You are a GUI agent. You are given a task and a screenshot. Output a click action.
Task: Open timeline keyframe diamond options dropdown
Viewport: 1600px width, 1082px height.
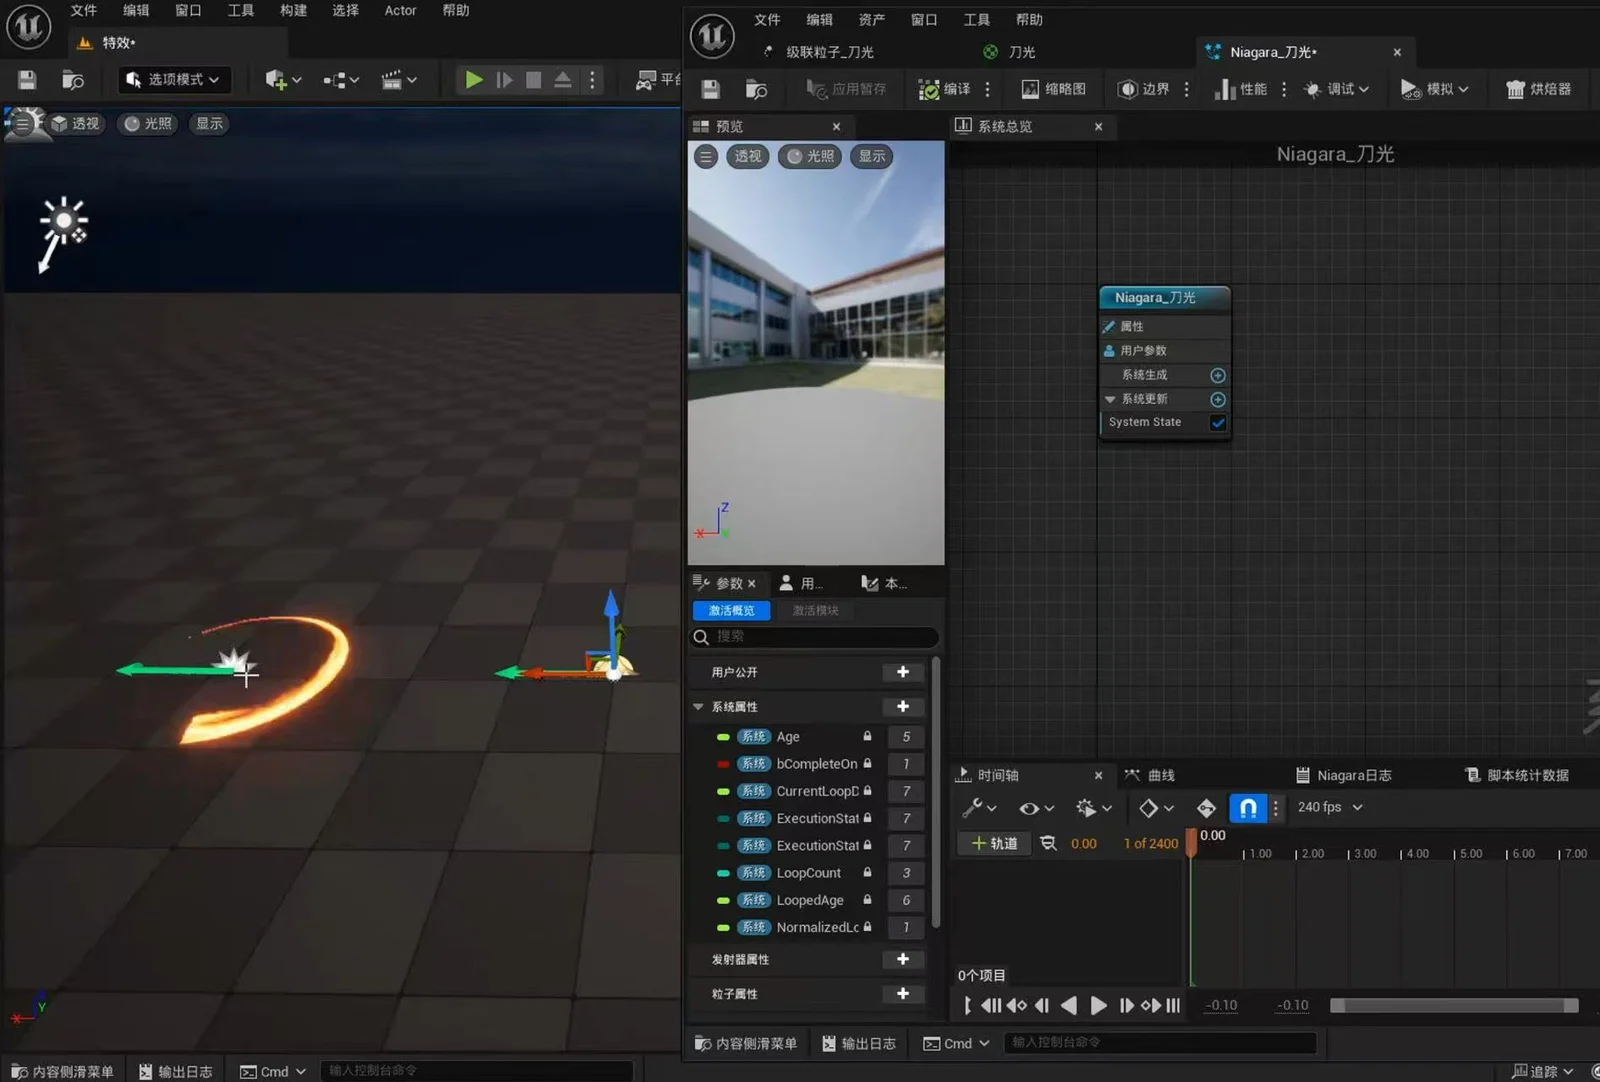coord(1156,808)
